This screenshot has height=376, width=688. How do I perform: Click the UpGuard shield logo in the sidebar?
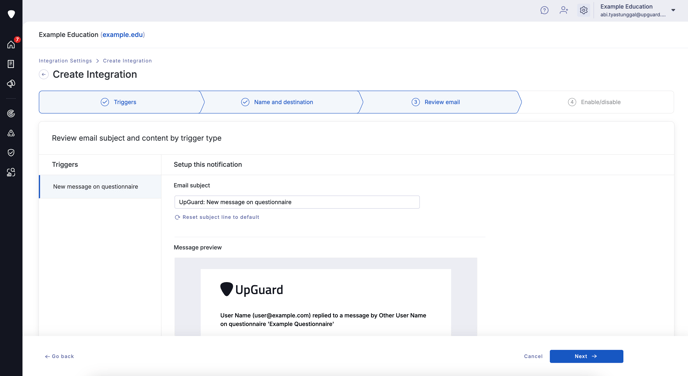[x=11, y=14]
